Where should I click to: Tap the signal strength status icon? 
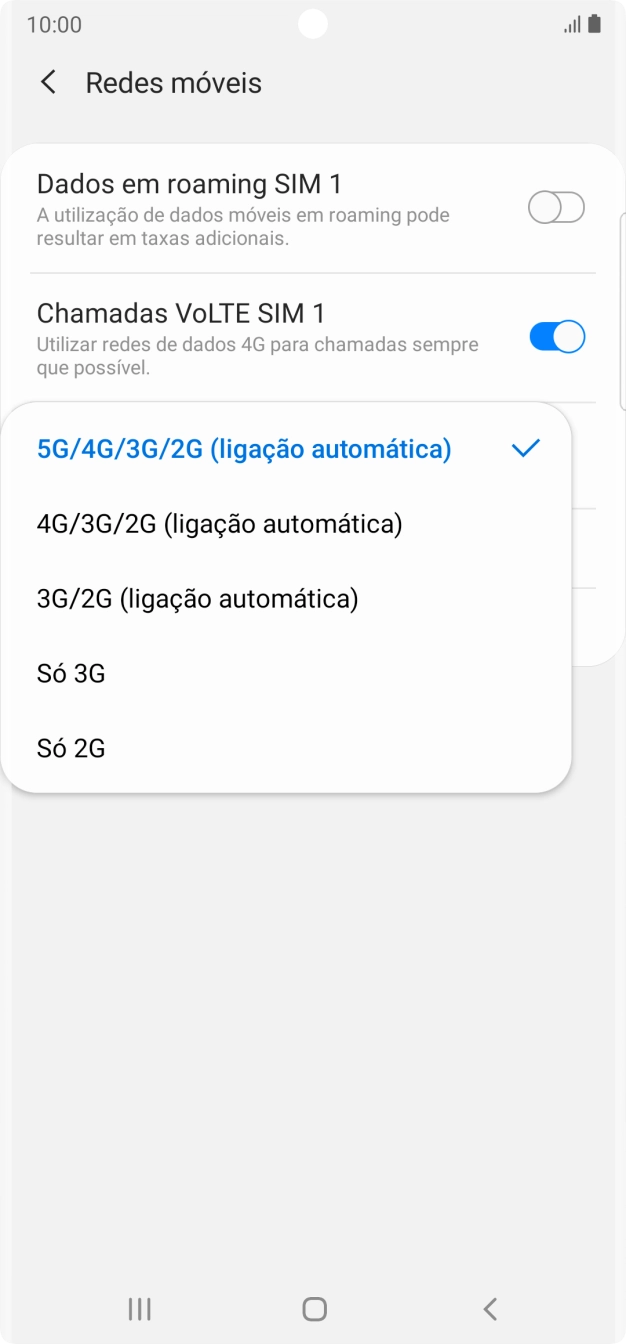[572, 24]
